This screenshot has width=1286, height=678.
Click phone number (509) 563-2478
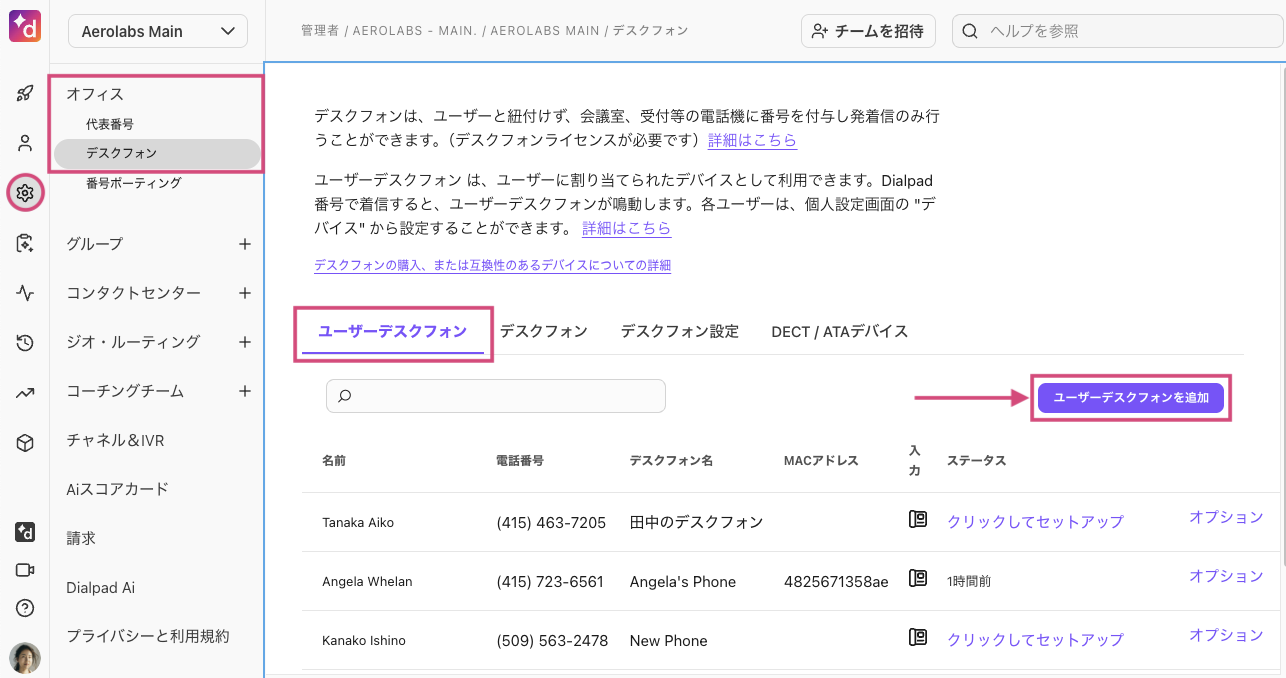[552, 640]
